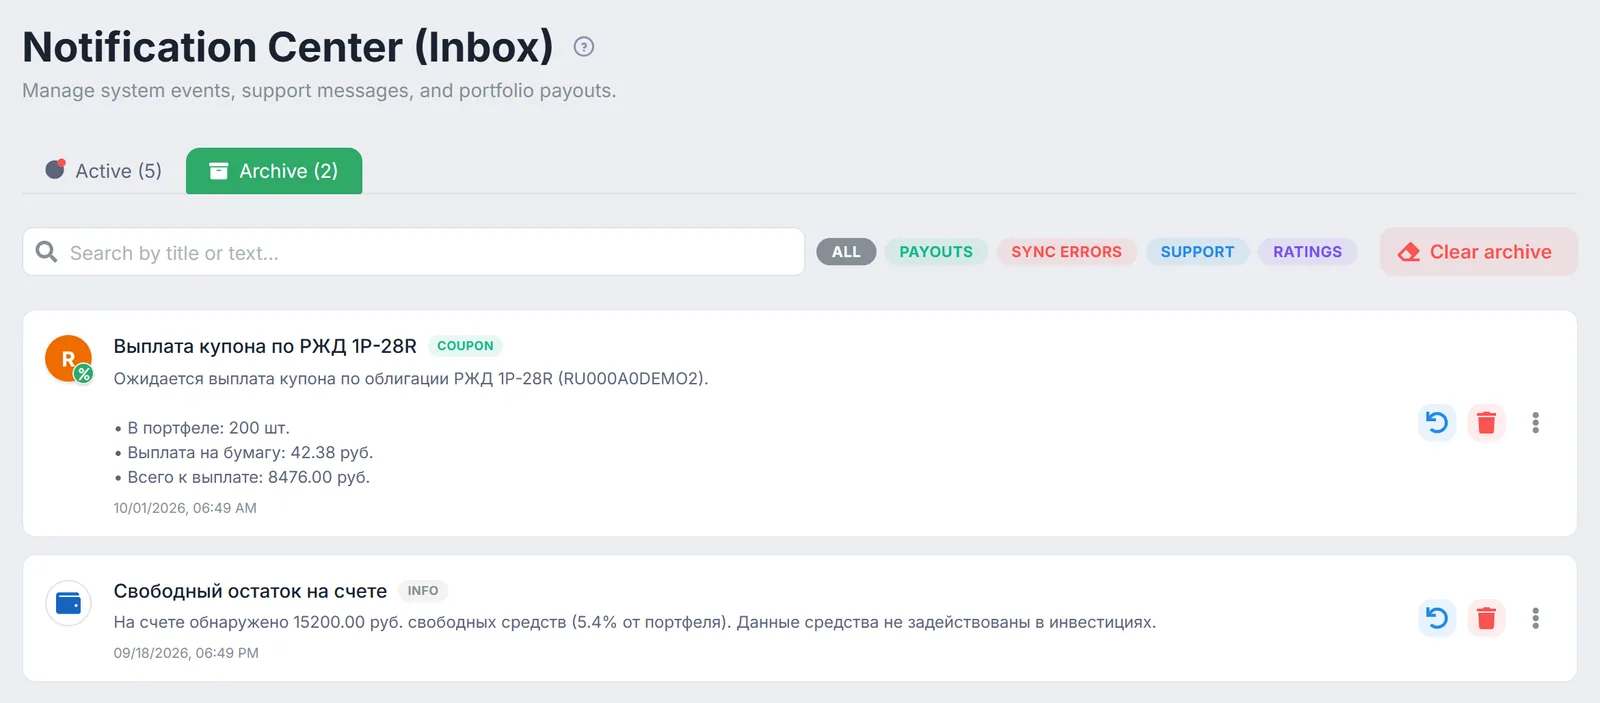Click the Clear archive button

tap(1478, 252)
